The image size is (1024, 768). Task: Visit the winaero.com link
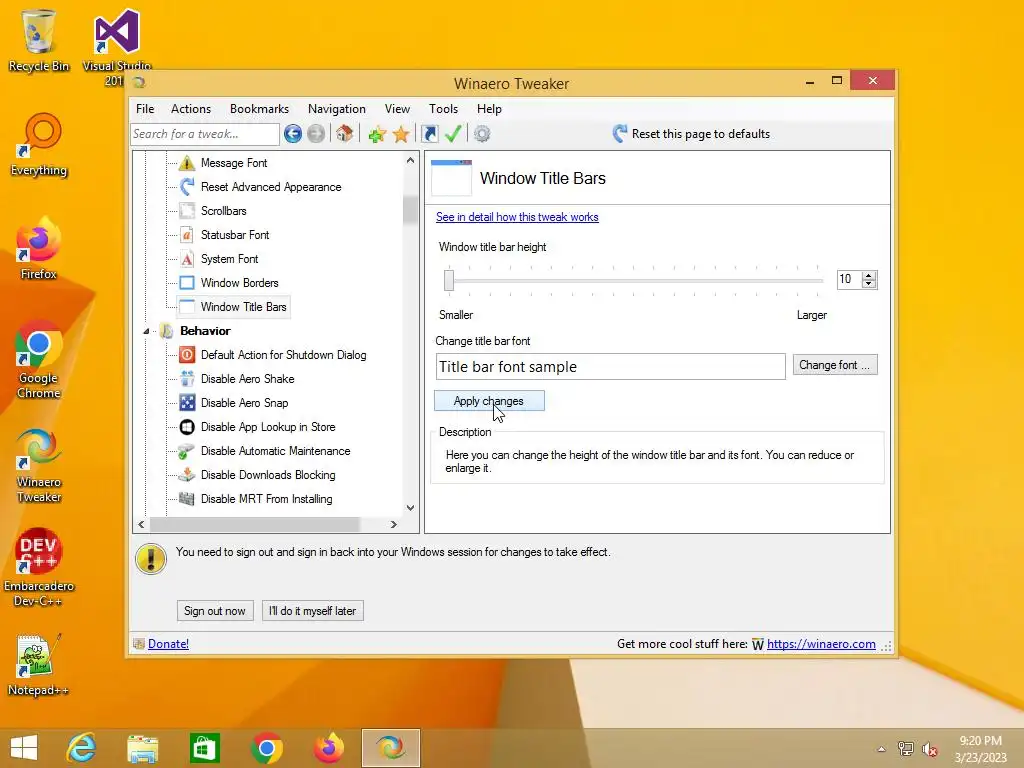click(821, 644)
